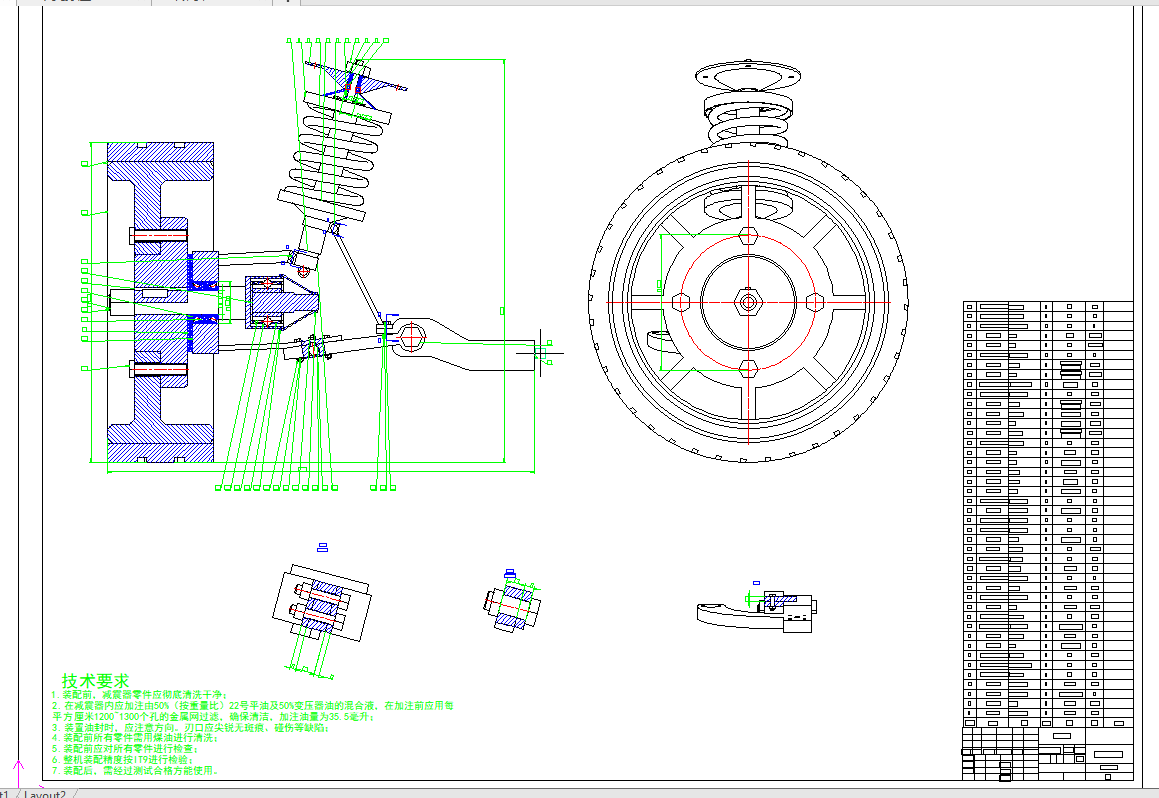Select the bottom hex bolt on the red bolt circle
The width and height of the screenshot is (1159, 798).
click(x=747, y=366)
